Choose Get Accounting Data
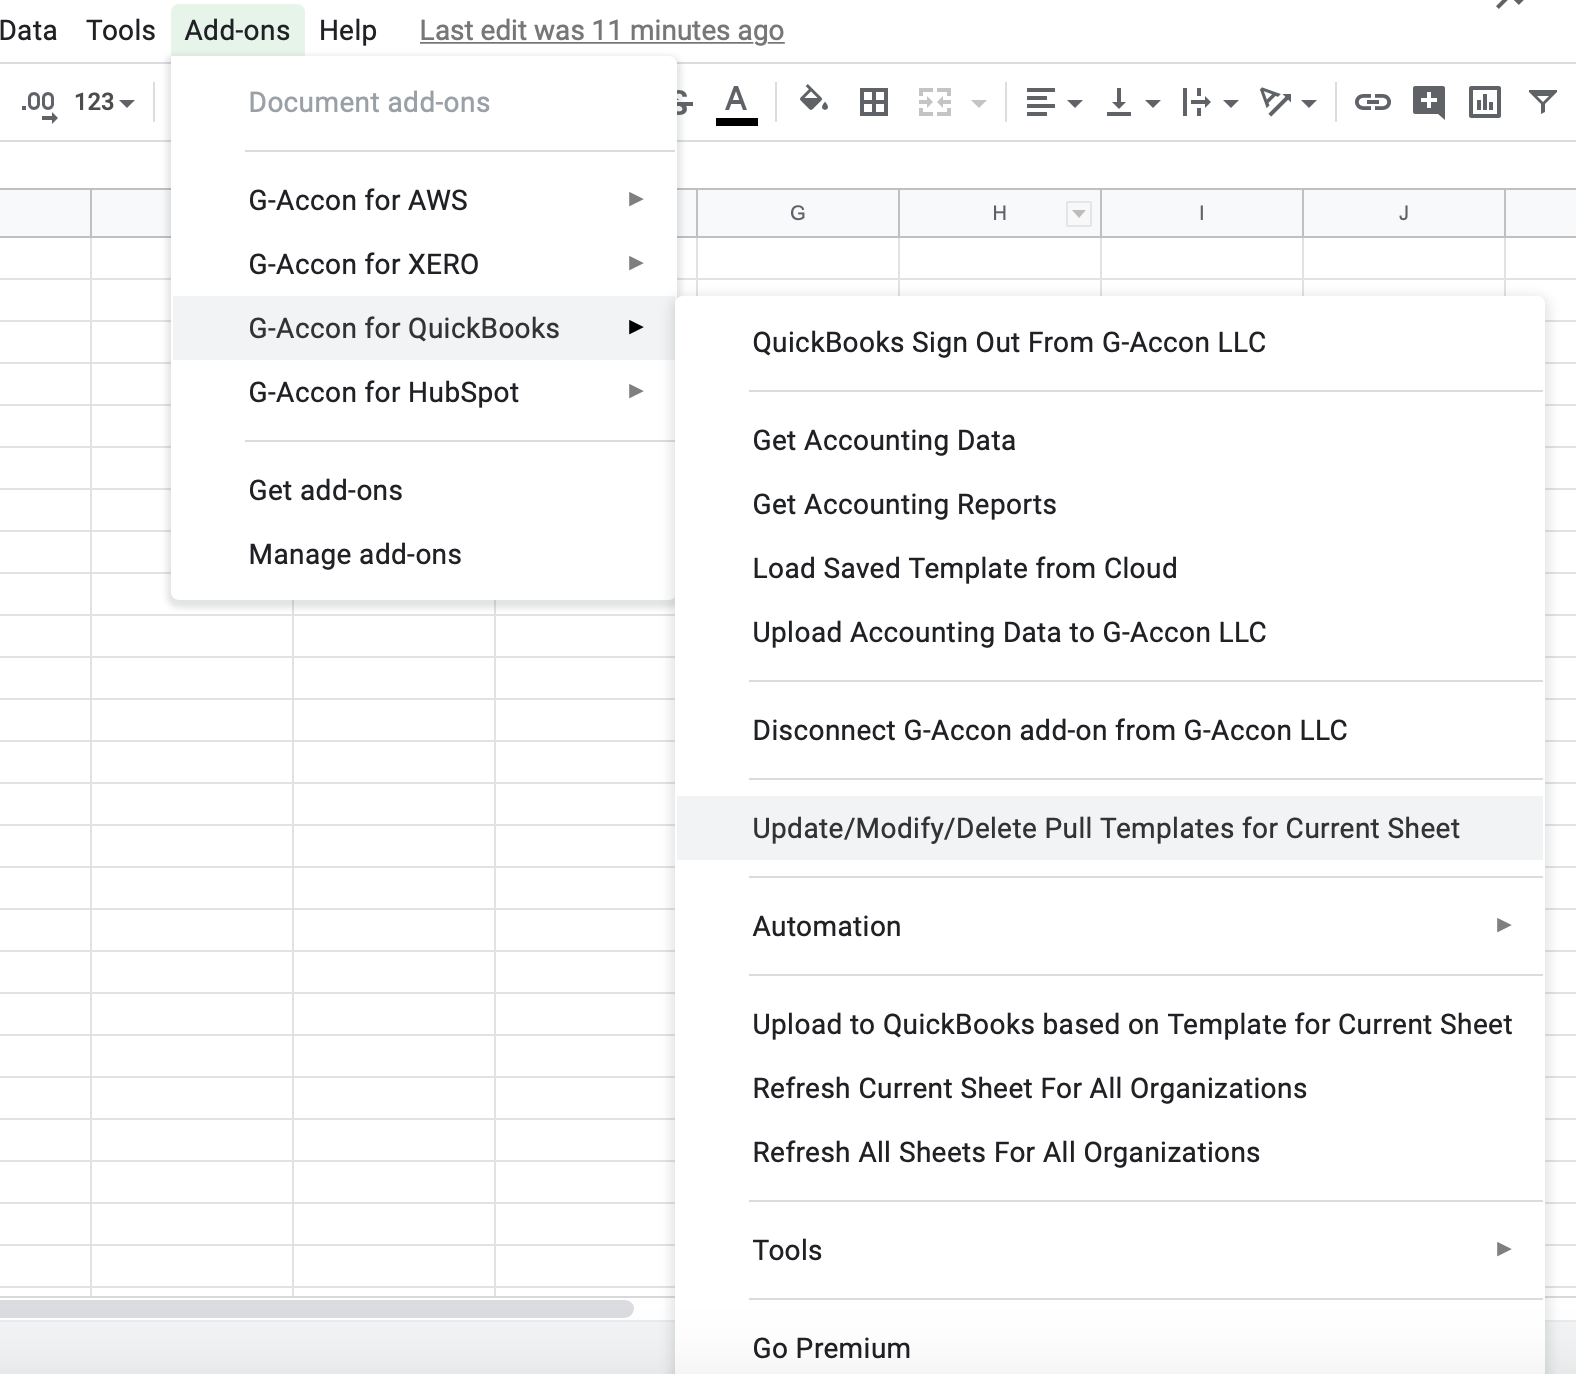Image resolution: width=1576 pixels, height=1374 pixels. tap(1110, 440)
